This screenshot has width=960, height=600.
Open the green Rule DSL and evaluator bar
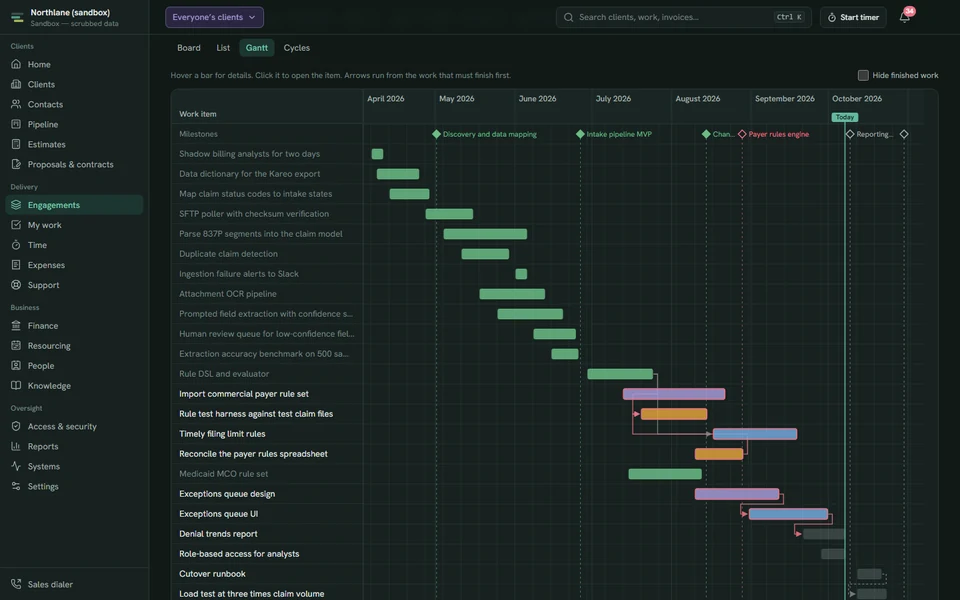click(x=620, y=374)
